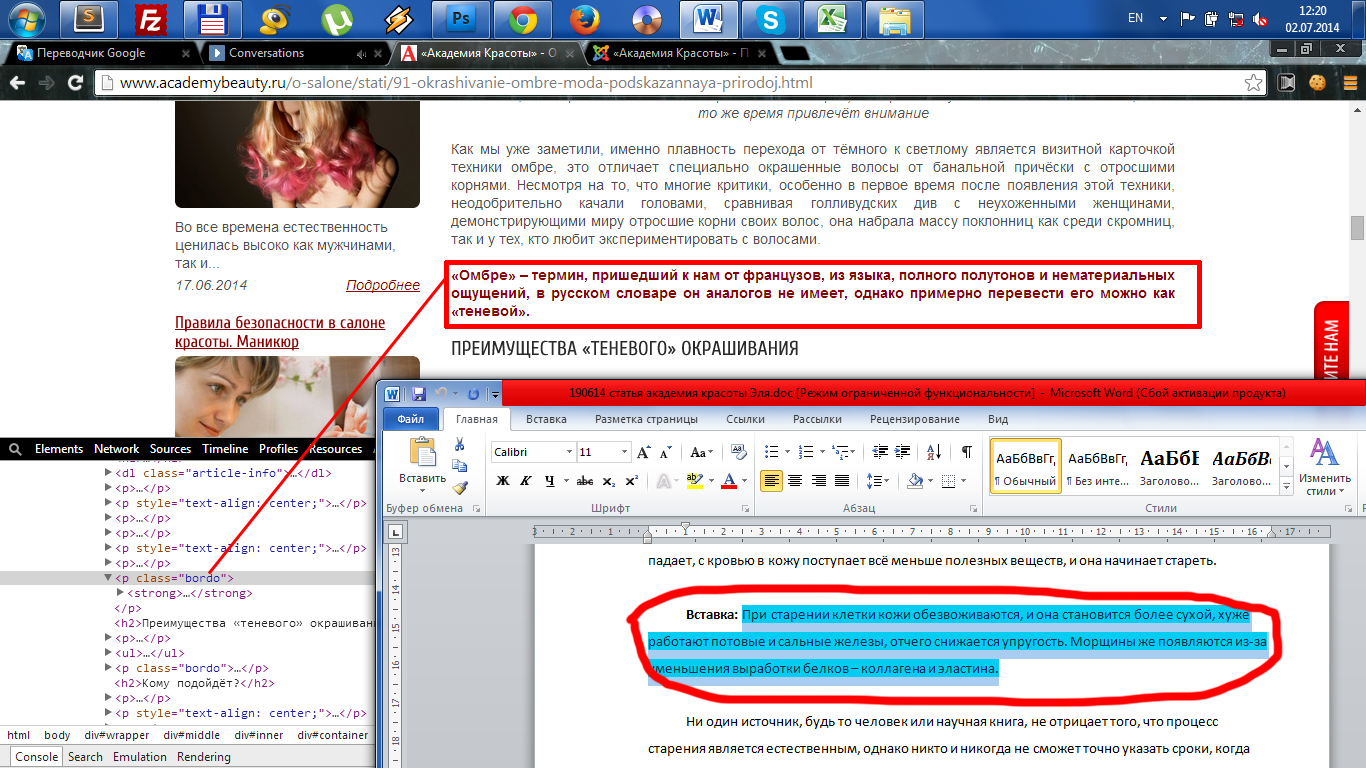Toggle Underline (Ч) formatting in Word
1366x768 pixels.
point(549,481)
